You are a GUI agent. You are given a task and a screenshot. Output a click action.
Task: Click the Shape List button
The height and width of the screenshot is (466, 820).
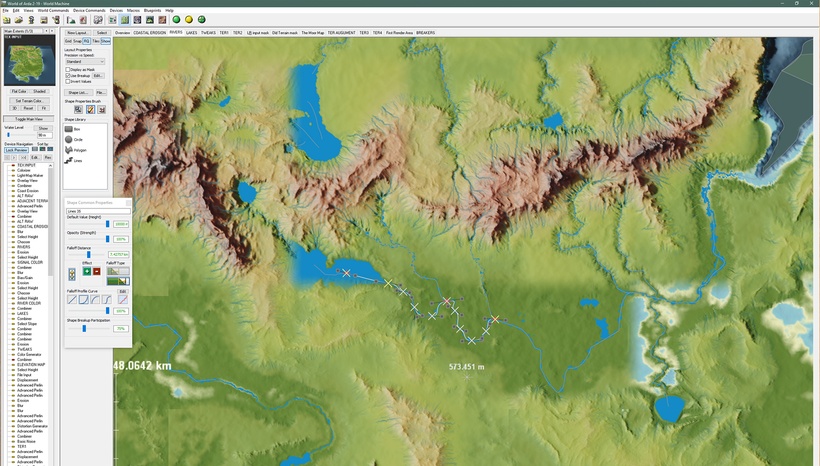(x=78, y=93)
